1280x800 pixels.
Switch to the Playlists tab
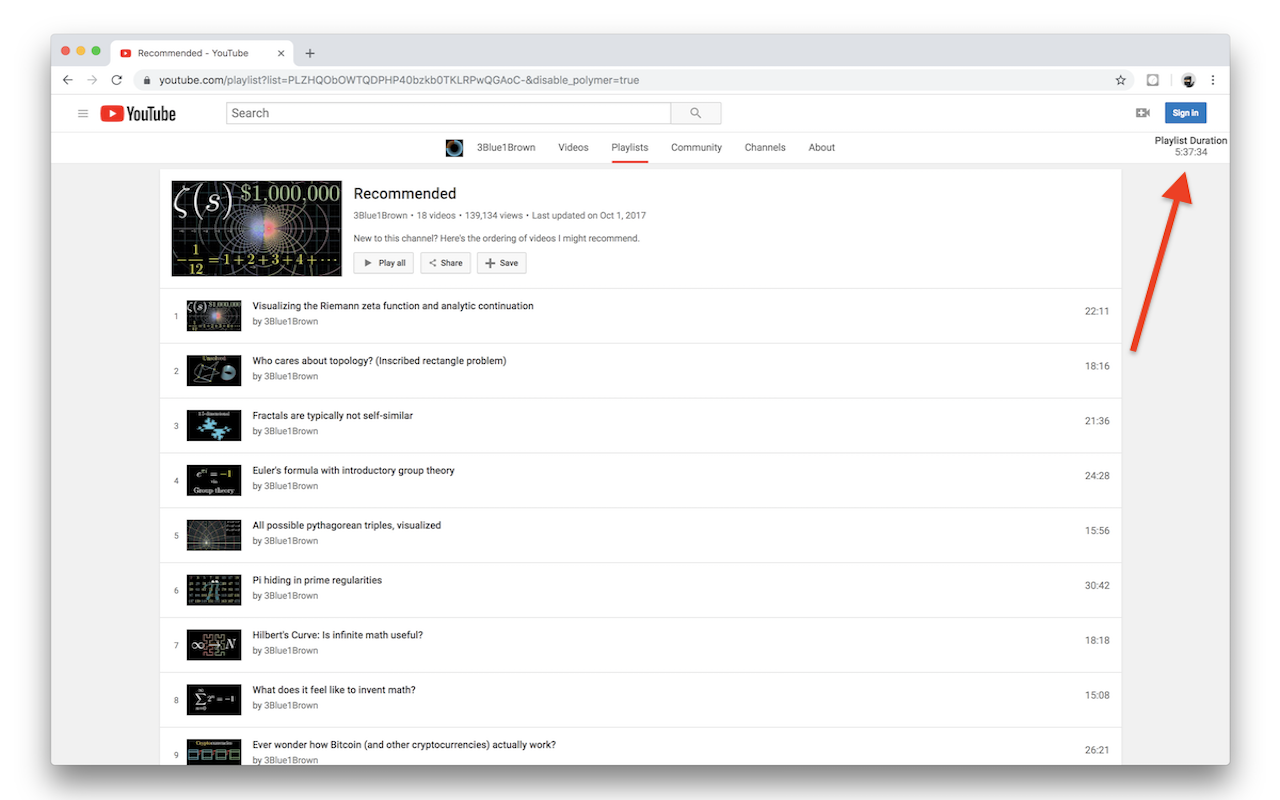pyautogui.click(x=630, y=148)
